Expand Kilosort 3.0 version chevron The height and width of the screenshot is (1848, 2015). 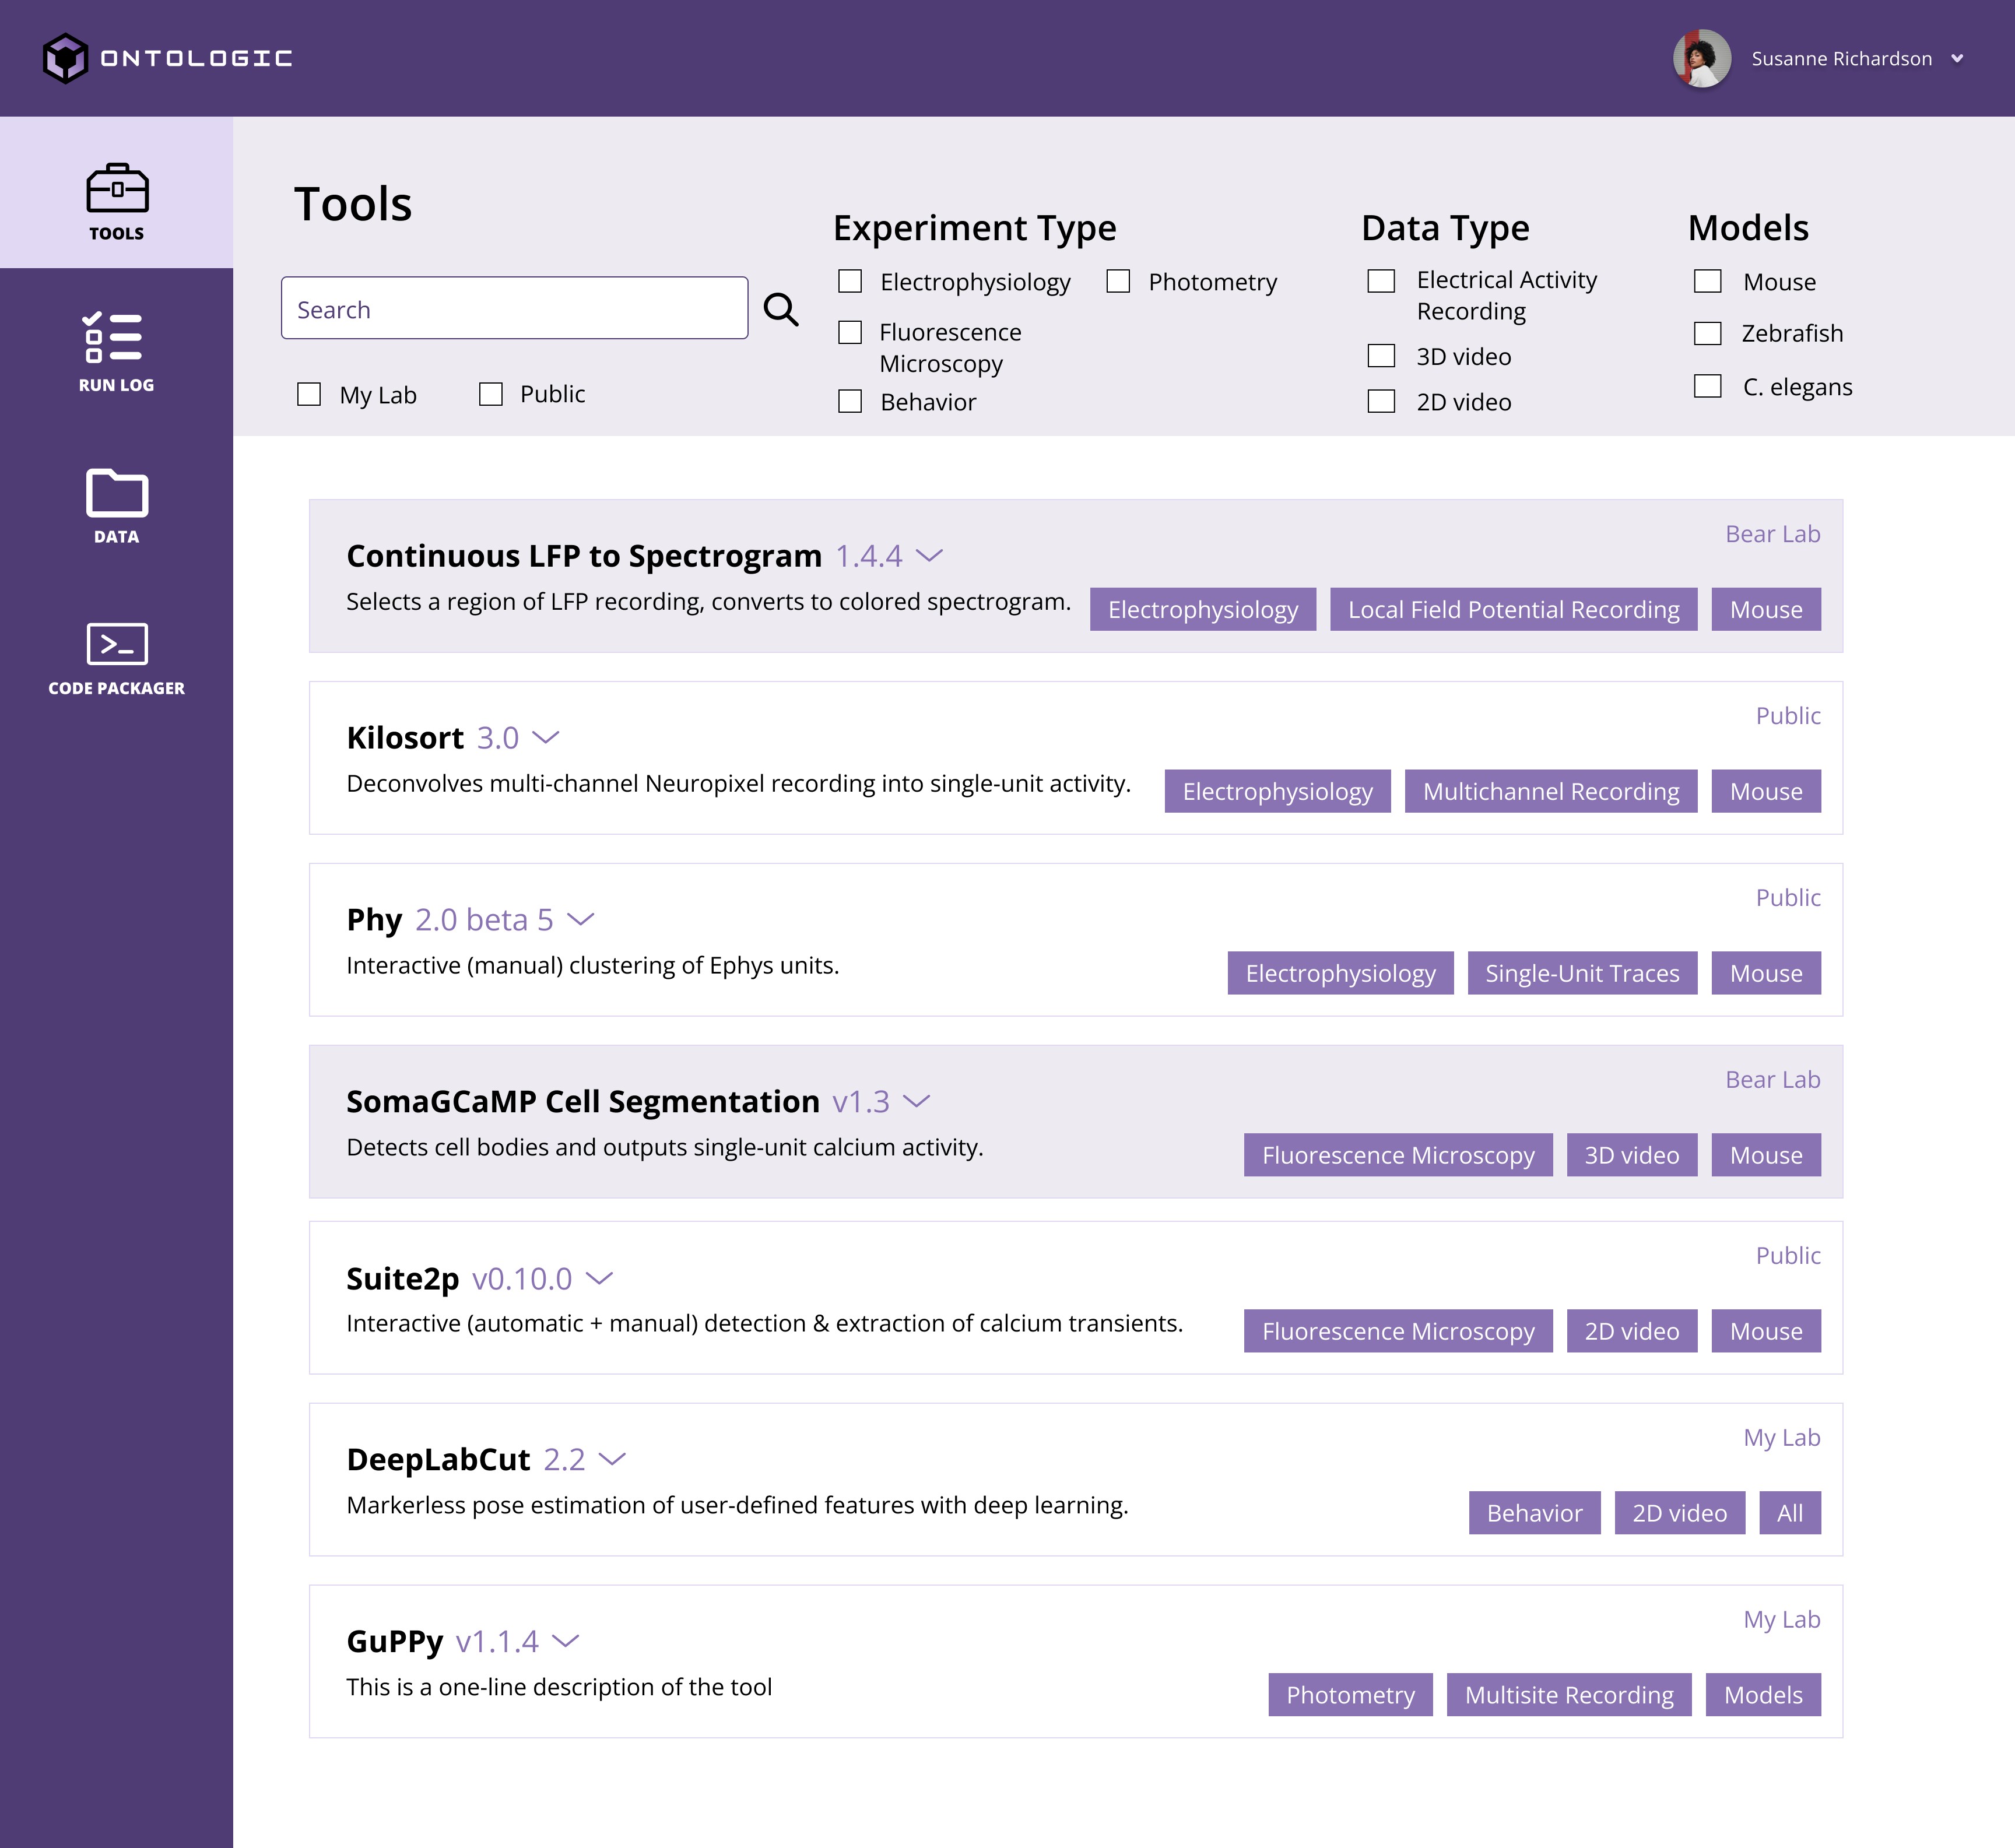pos(546,738)
